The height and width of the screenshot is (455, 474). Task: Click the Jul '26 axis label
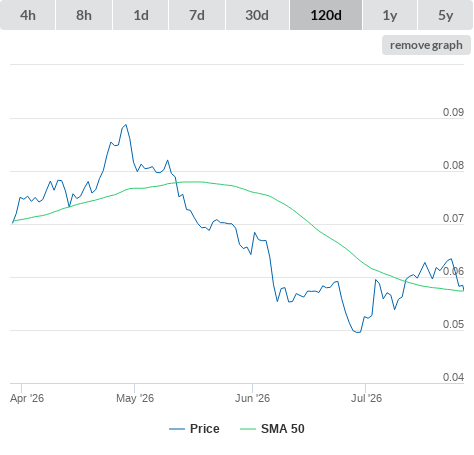point(366,398)
